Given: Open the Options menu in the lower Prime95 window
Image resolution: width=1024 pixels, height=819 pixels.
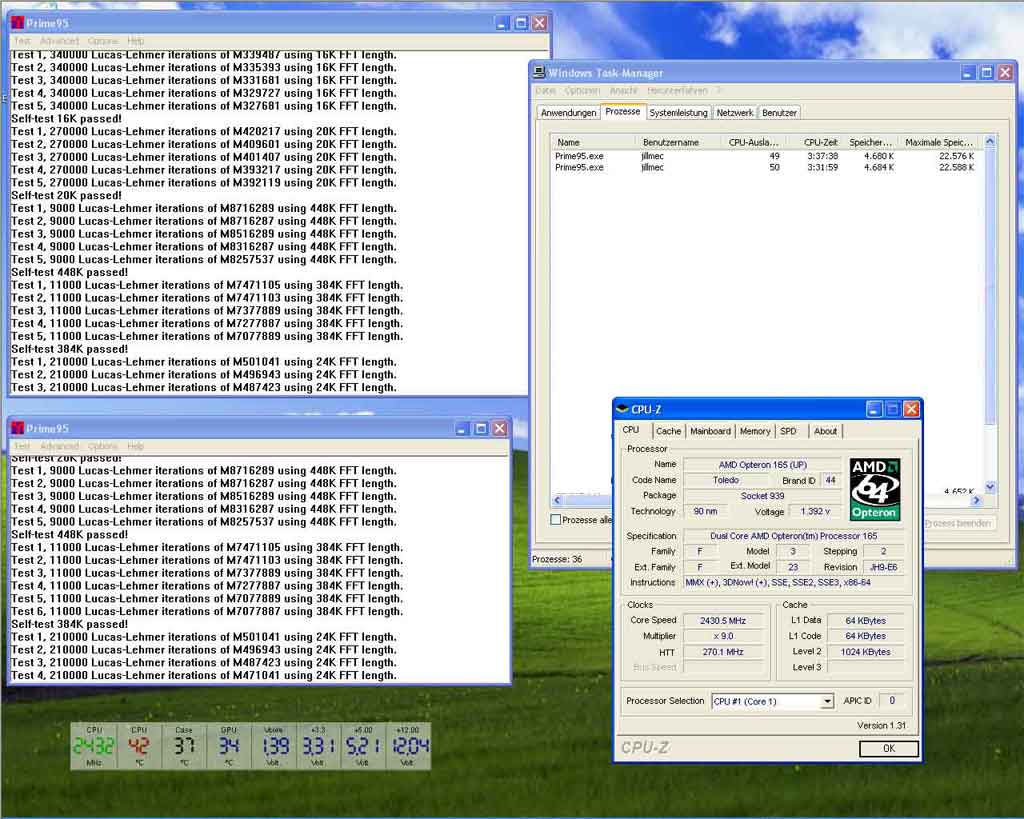Looking at the screenshot, I should [x=103, y=446].
